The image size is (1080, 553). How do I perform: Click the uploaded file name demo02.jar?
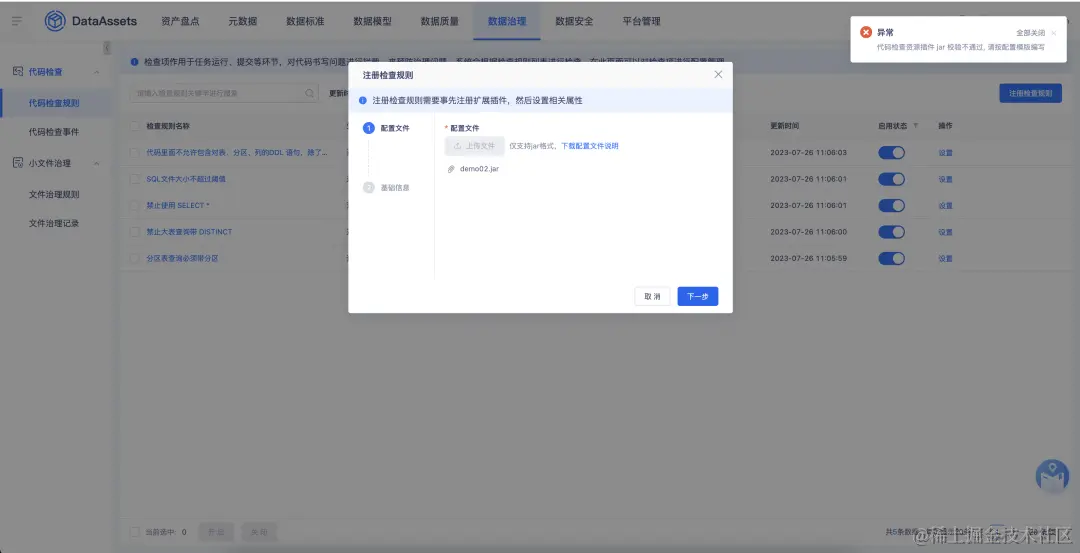coord(479,169)
